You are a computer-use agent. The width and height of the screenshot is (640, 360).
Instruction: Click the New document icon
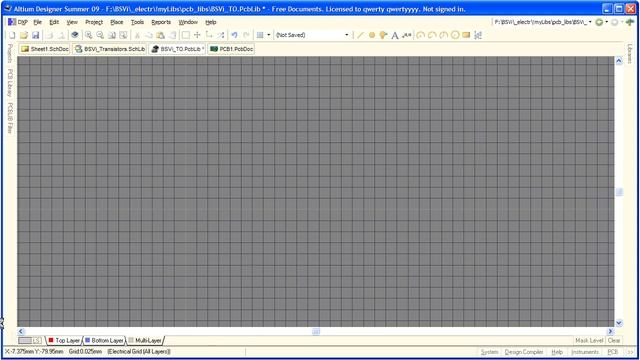12,35
